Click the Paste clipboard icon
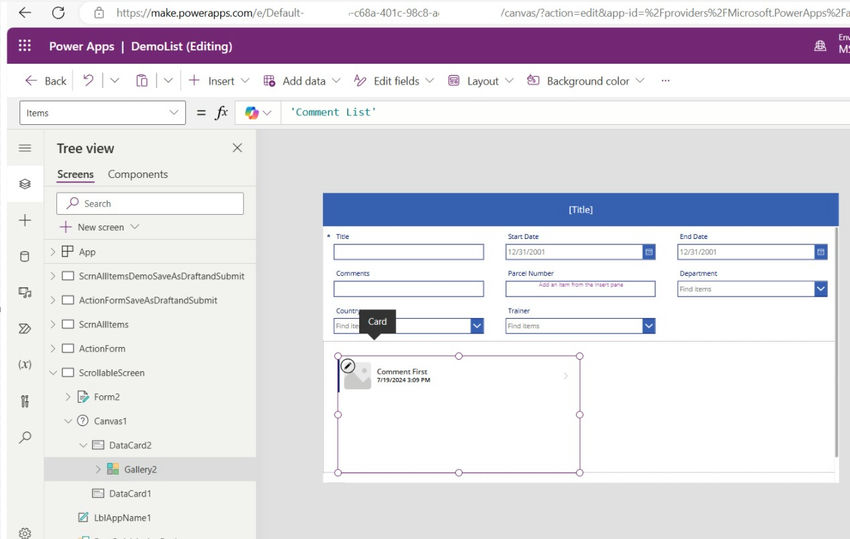This screenshot has width=850, height=539. [x=141, y=81]
